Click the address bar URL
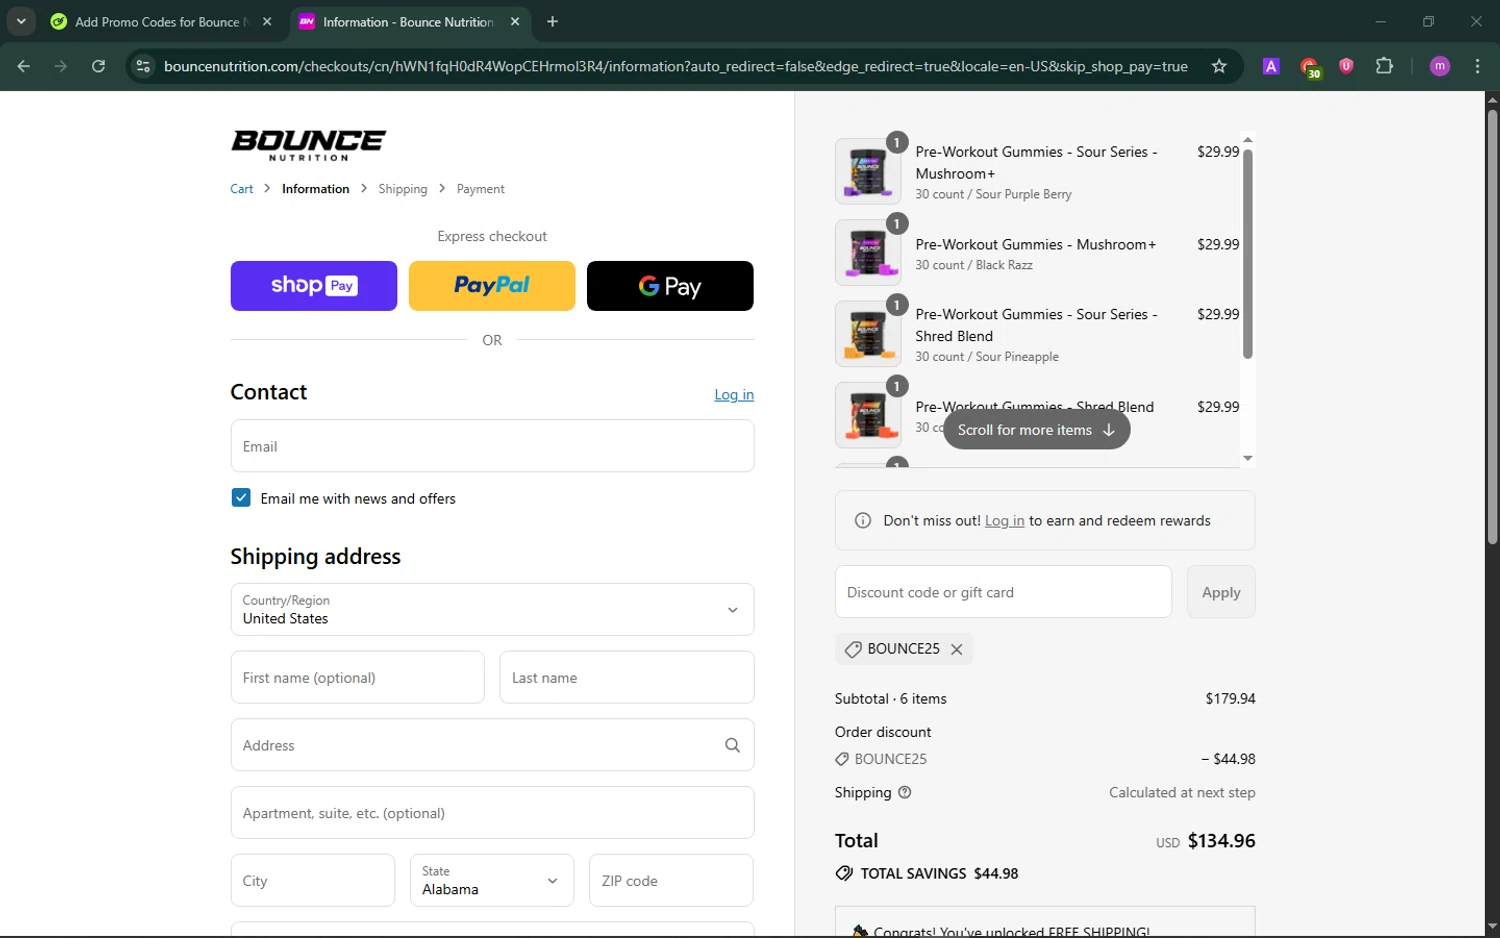Image resolution: width=1500 pixels, height=938 pixels. [676, 66]
